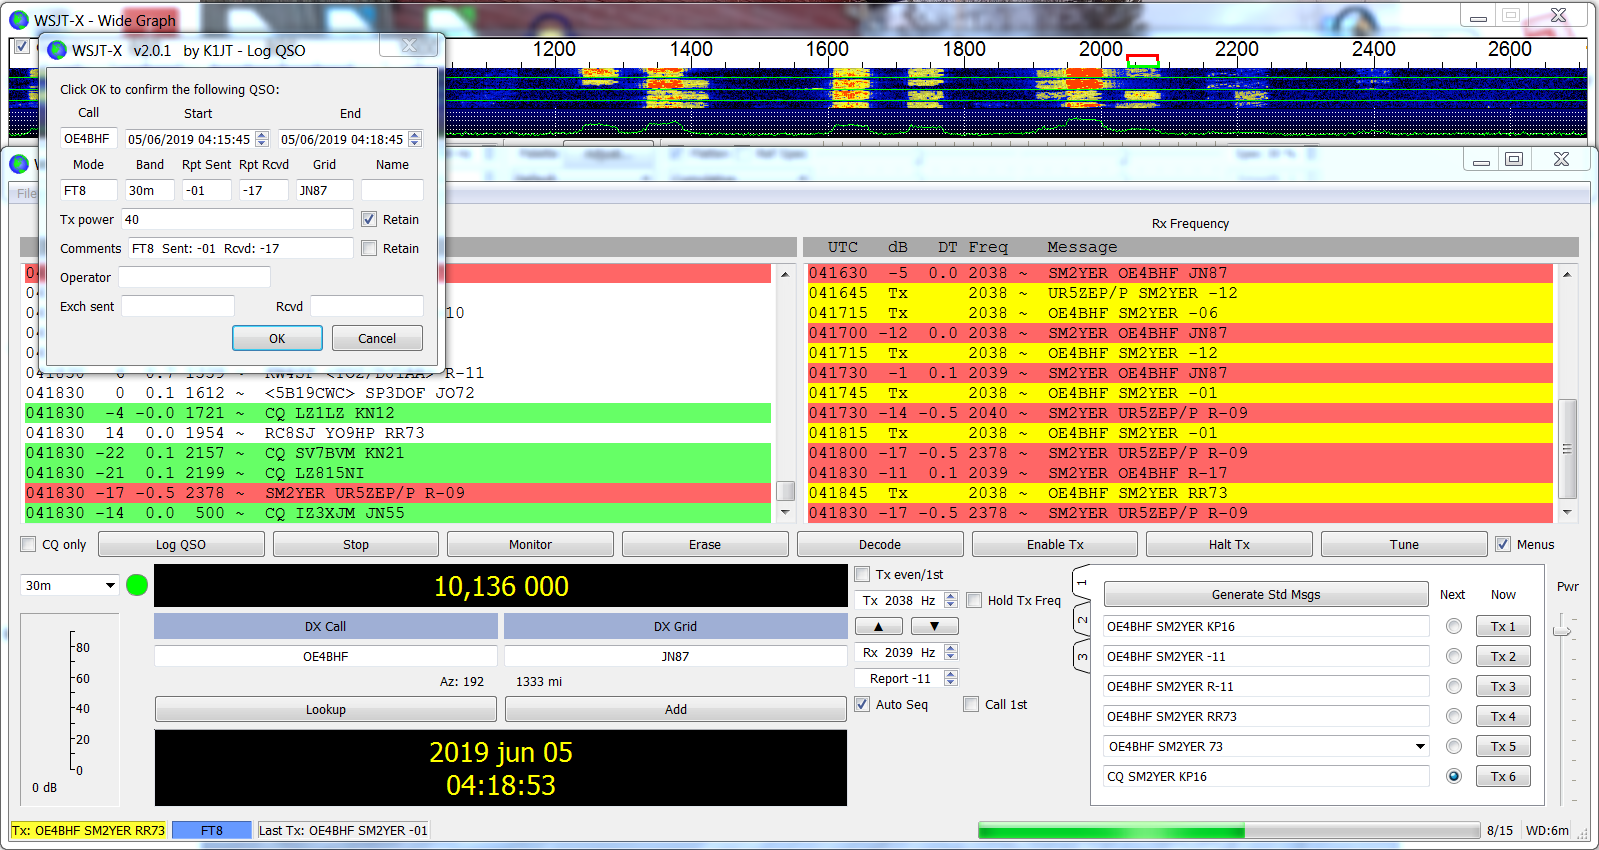
Task: Enable Hold Tx Freq checkbox
Action: coord(974,600)
